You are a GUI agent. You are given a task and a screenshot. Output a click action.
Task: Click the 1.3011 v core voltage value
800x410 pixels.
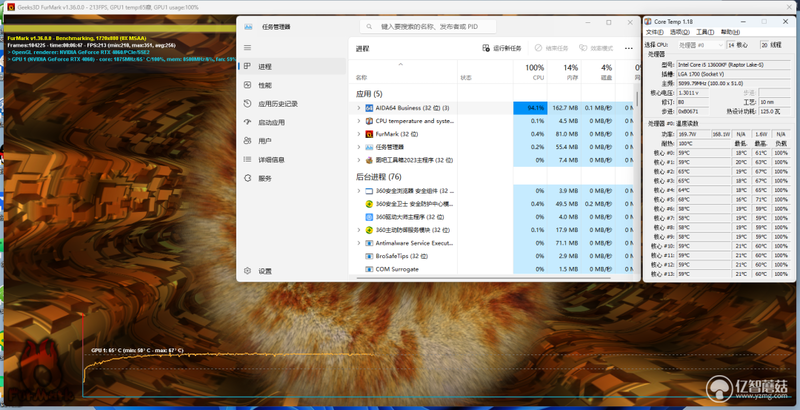[x=693, y=93]
